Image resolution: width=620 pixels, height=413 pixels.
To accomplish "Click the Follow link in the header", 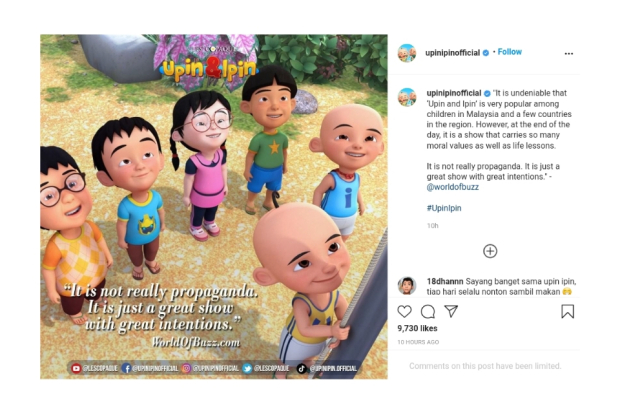I will (x=510, y=52).
